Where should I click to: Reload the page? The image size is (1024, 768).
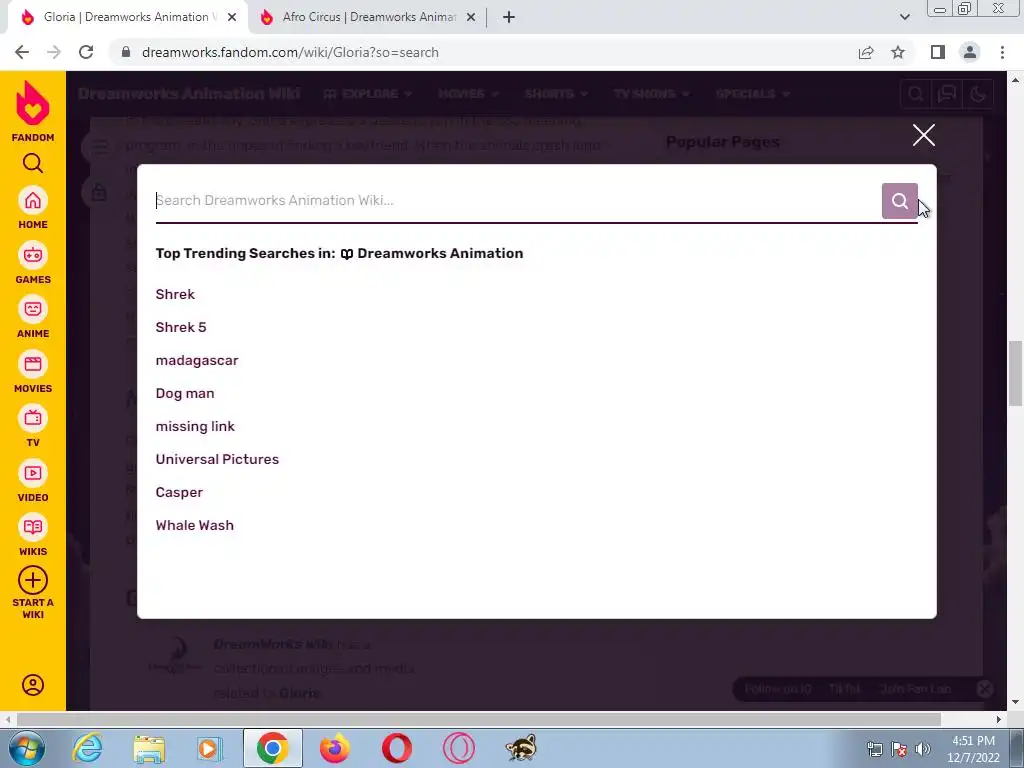[86, 52]
